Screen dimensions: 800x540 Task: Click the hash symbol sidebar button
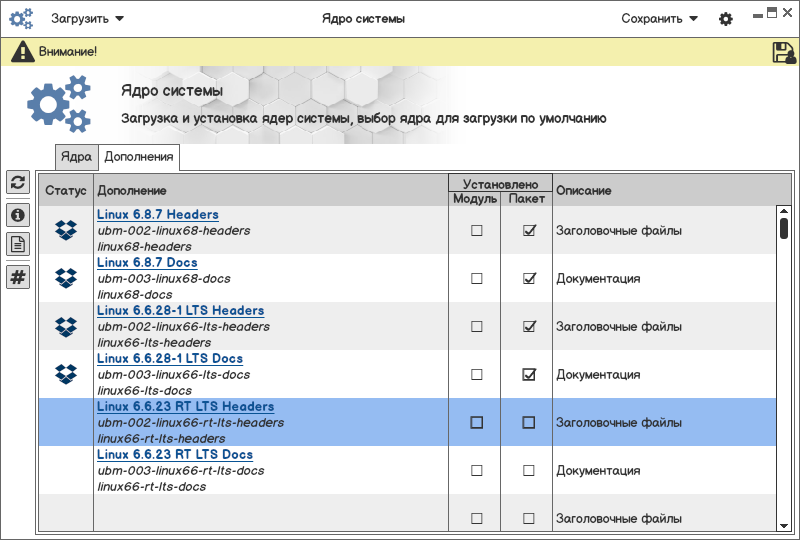pos(17,277)
